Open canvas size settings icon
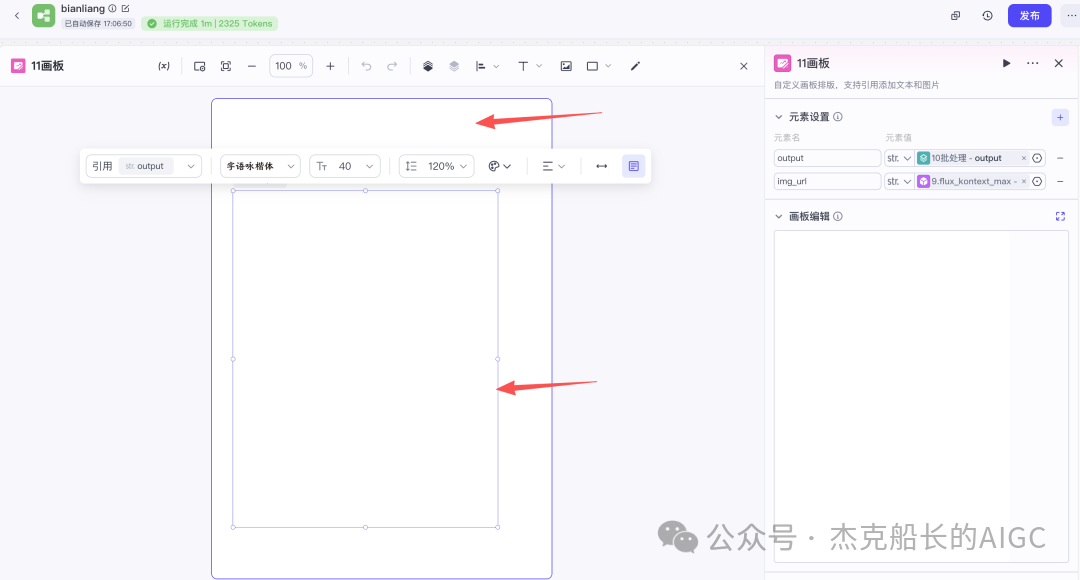Screen dimensions: 1080x580 [199, 66]
